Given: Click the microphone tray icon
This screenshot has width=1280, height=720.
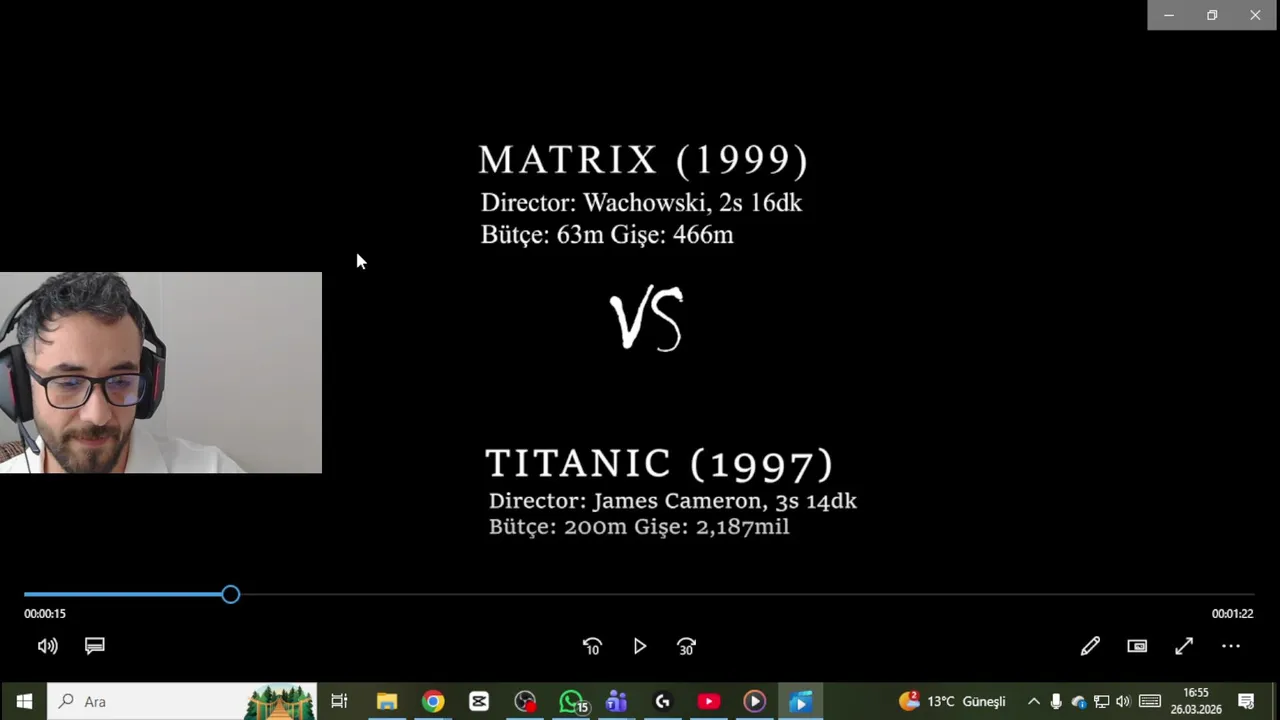Looking at the screenshot, I should click(1056, 702).
